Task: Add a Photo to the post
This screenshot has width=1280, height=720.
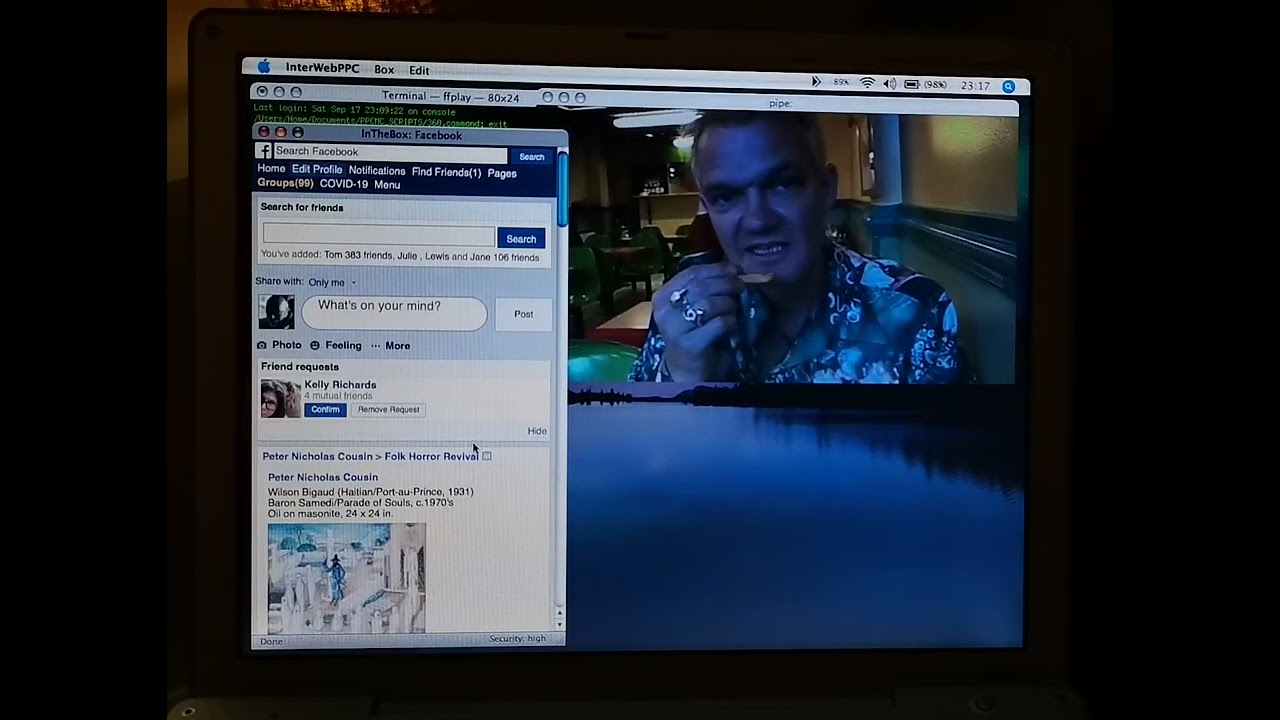Action: coord(279,345)
